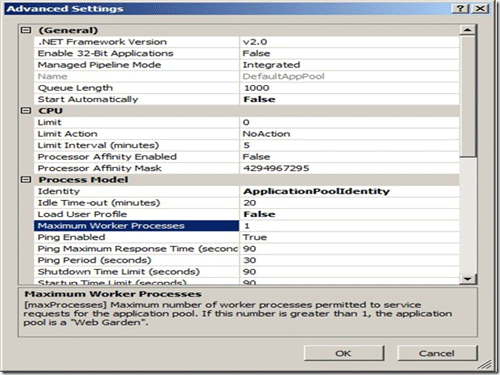Select the Identity property row

[247, 191]
